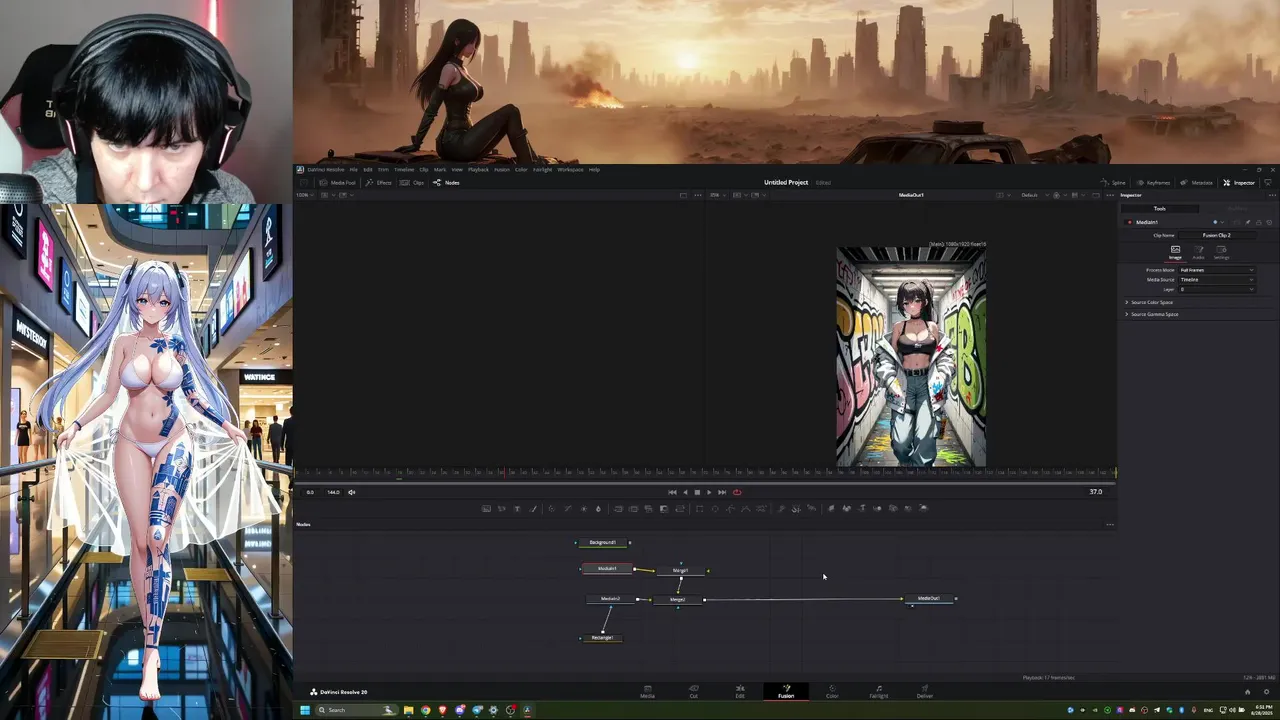Select the Tools button in Inspector

click(1160, 208)
